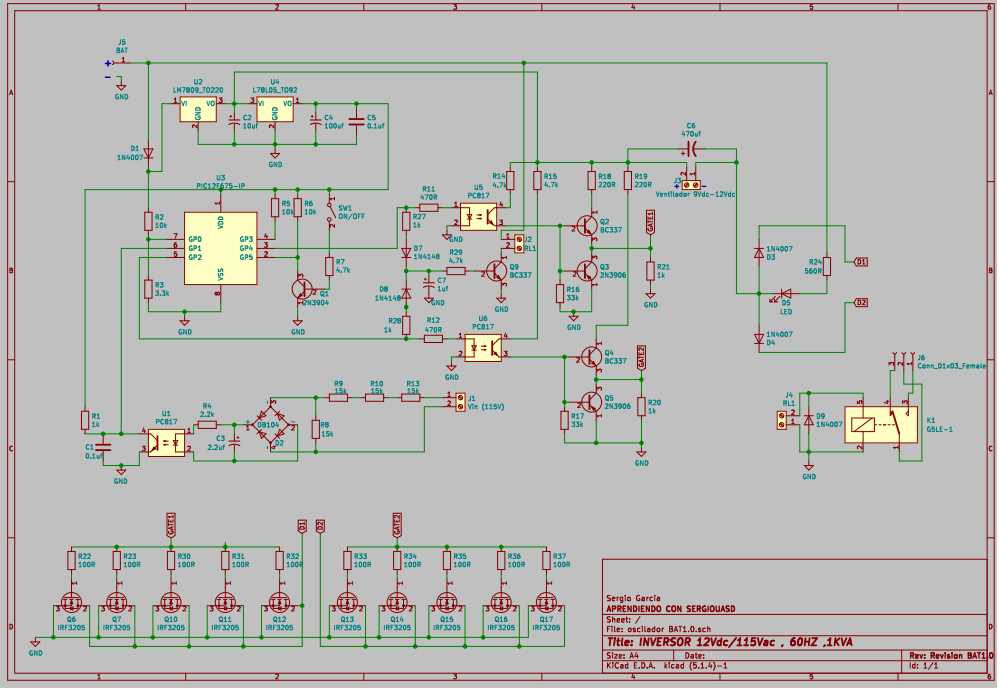Click the 'R11 470R' resistor label

(429, 193)
